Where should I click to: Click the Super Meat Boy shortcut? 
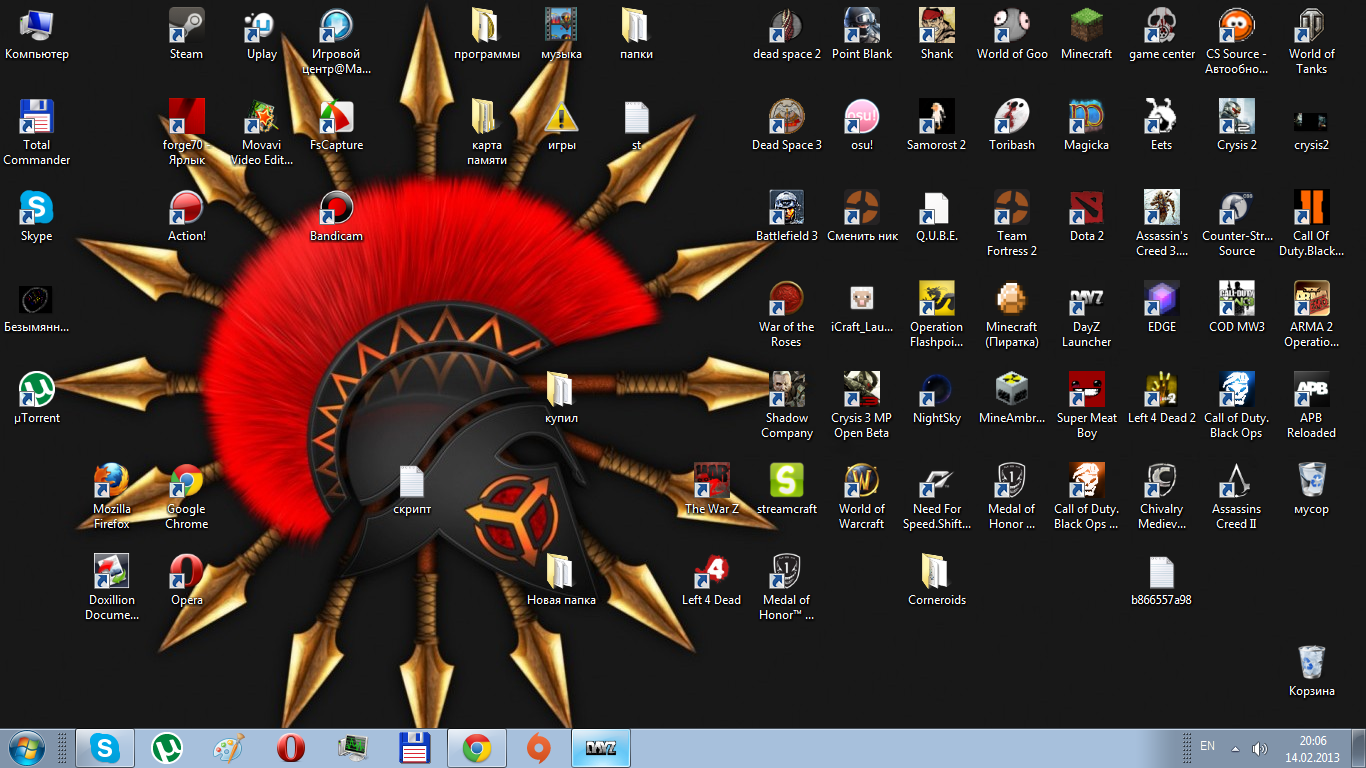pos(1087,406)
